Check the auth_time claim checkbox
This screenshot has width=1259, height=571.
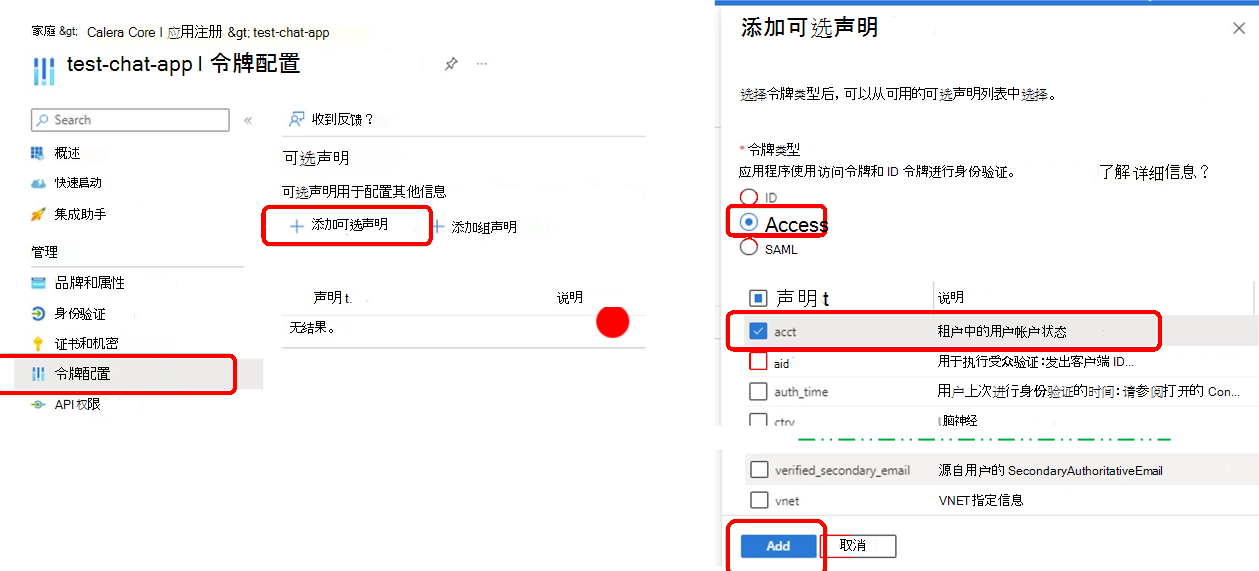[758, 391]
